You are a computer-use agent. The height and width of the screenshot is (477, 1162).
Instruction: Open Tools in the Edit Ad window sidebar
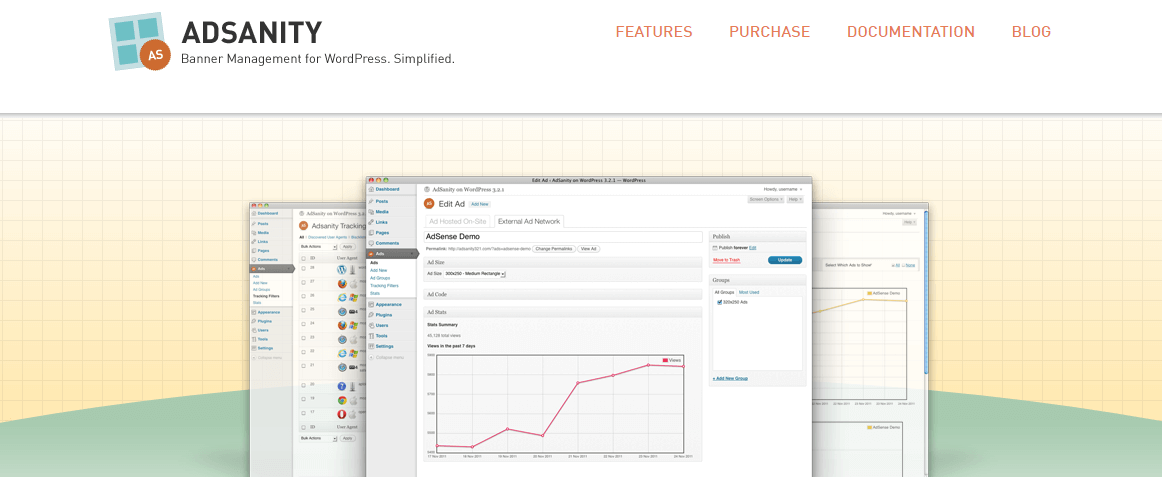(x=382, y=336)
